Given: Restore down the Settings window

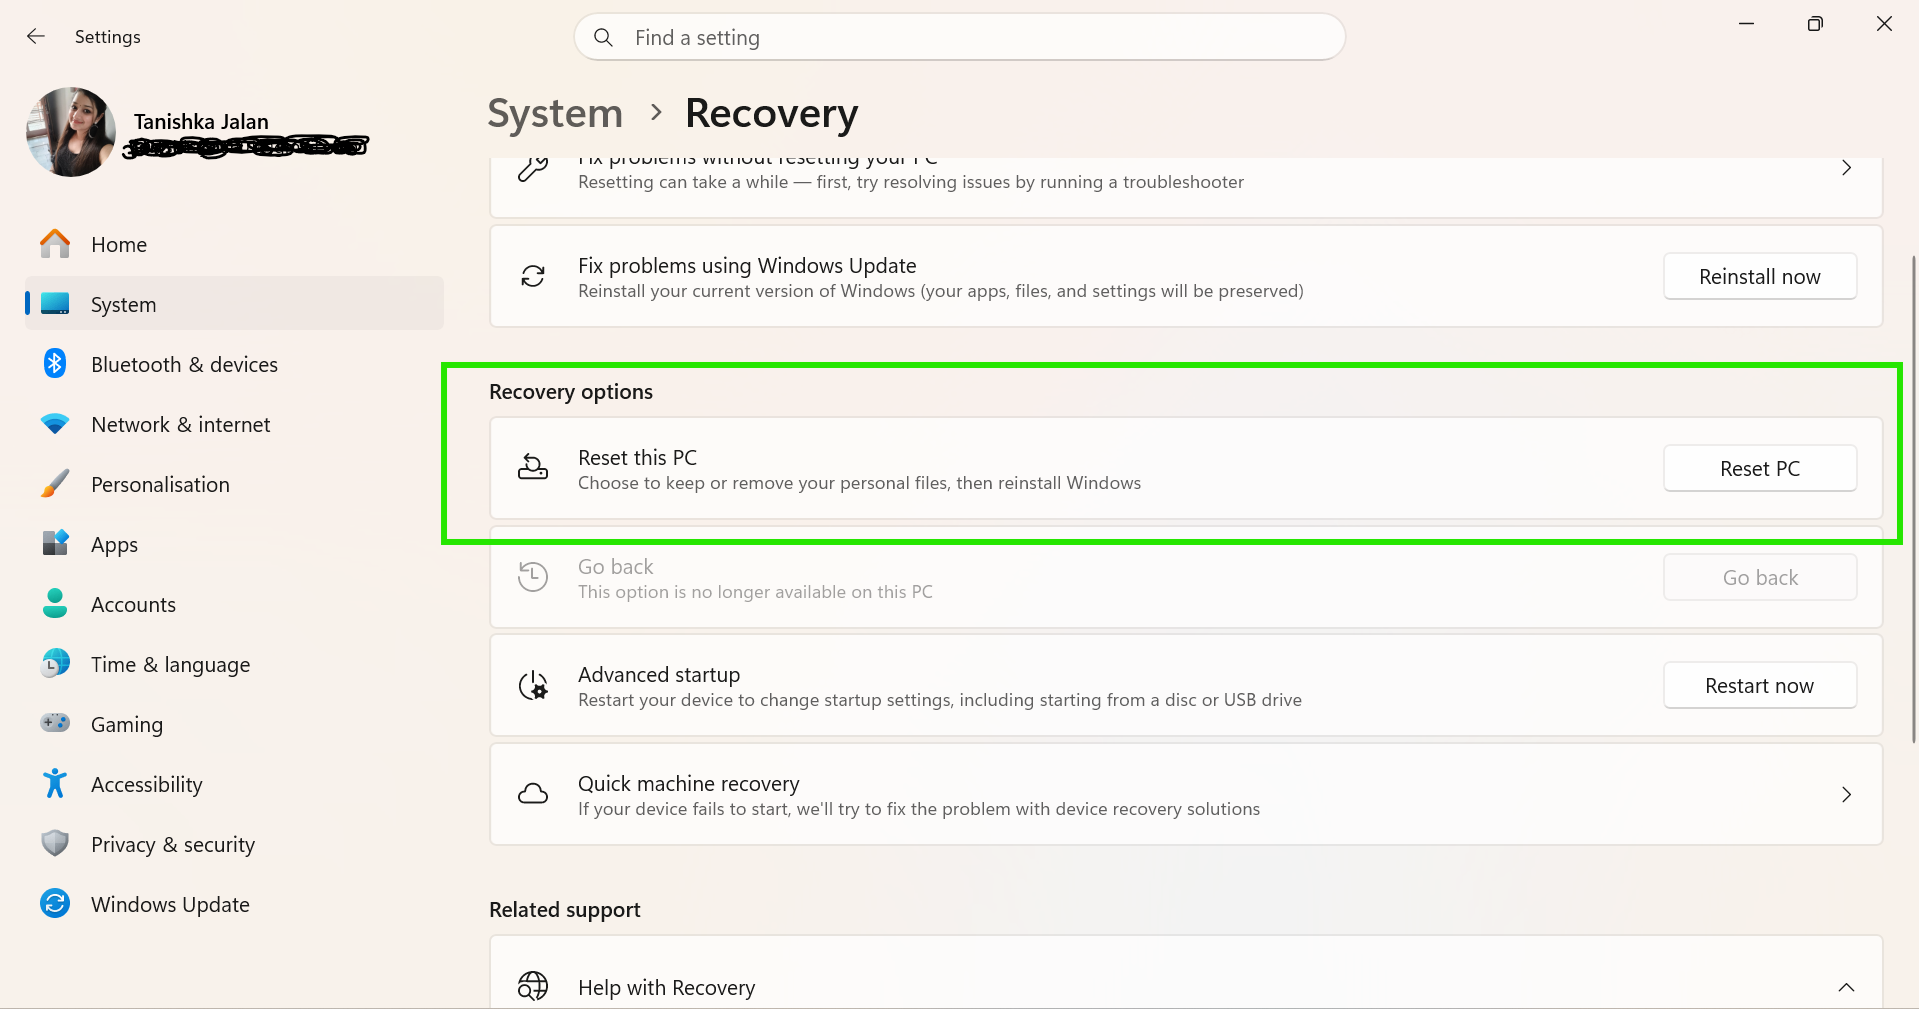Looking at the screenshot, I should tap(1815, 24).
